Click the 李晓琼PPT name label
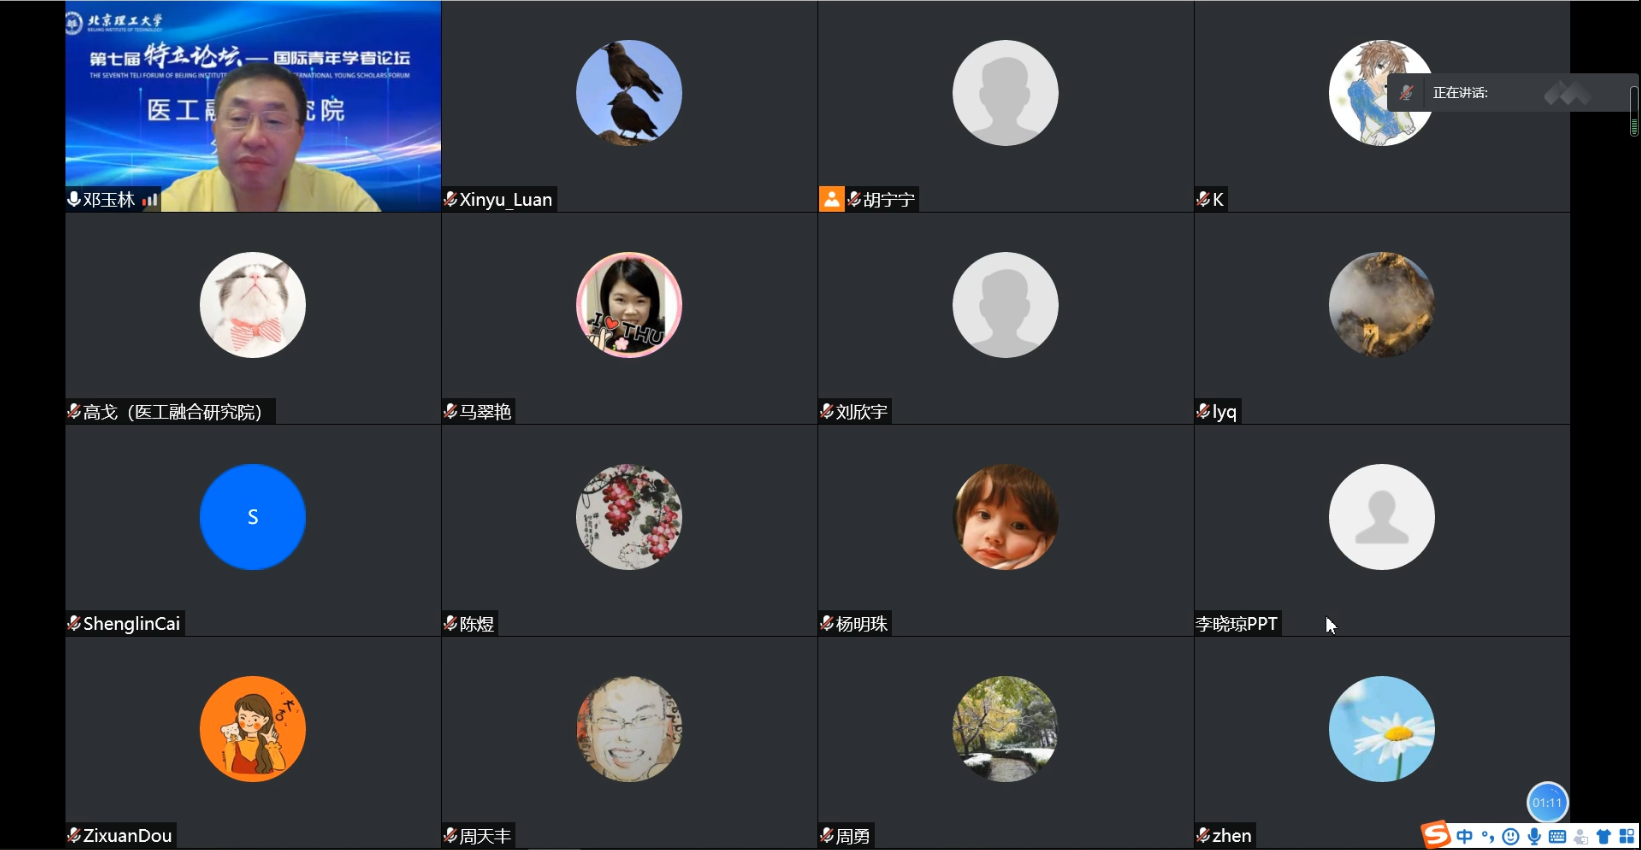Viewport: 1641px width, 850px height. pos(1237,624)
